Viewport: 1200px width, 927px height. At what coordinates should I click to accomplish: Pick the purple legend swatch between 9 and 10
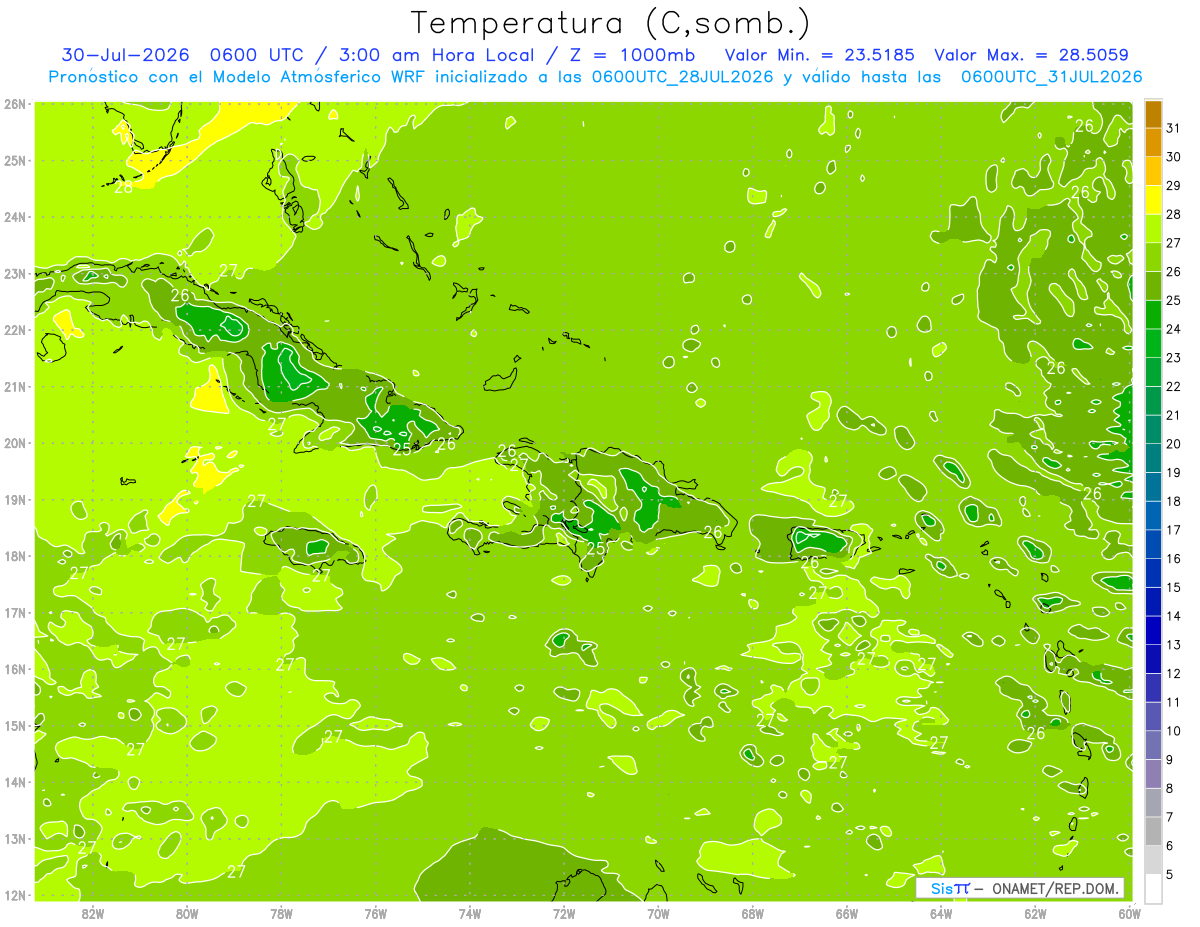pos(1153,745)
